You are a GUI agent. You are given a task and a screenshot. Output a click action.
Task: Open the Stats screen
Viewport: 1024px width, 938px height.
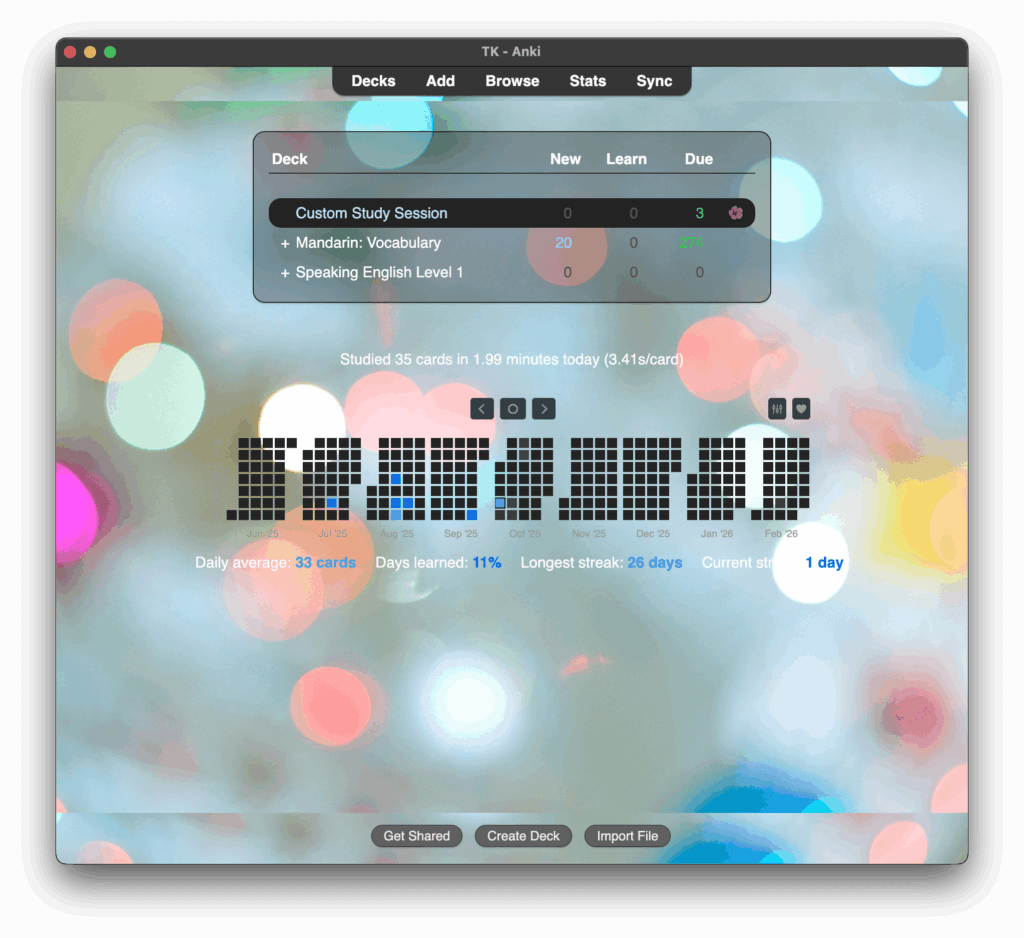[x=588, y=81]
